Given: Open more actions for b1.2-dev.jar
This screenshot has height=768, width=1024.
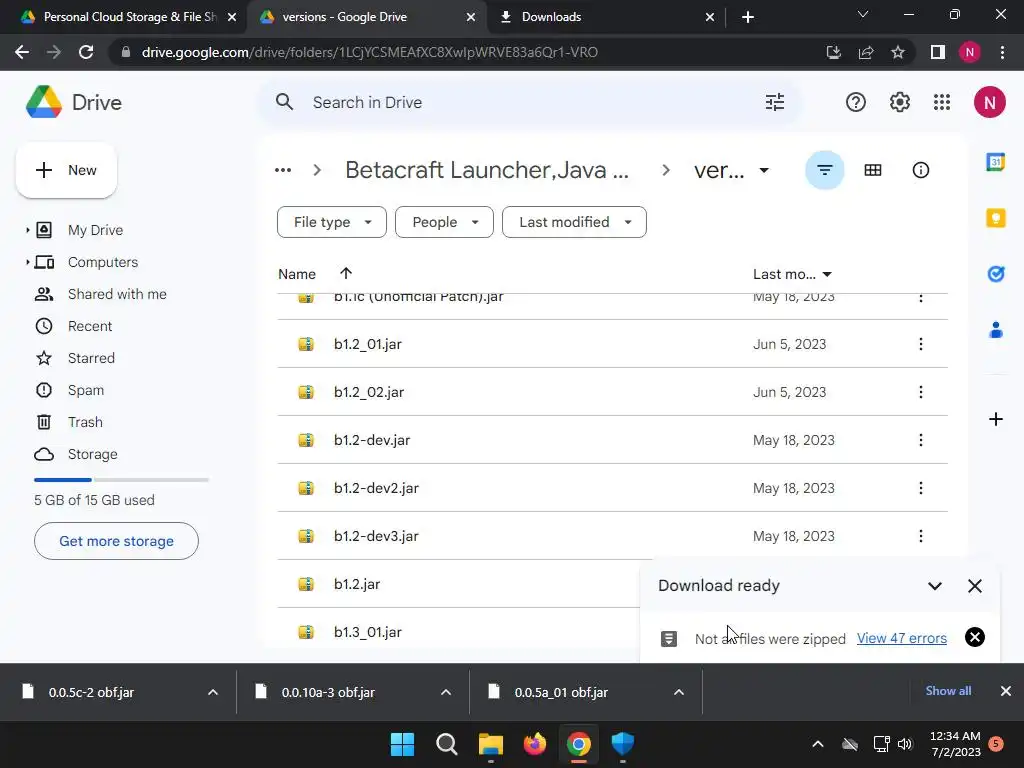Looking at the screenshot, I should 920,440.
